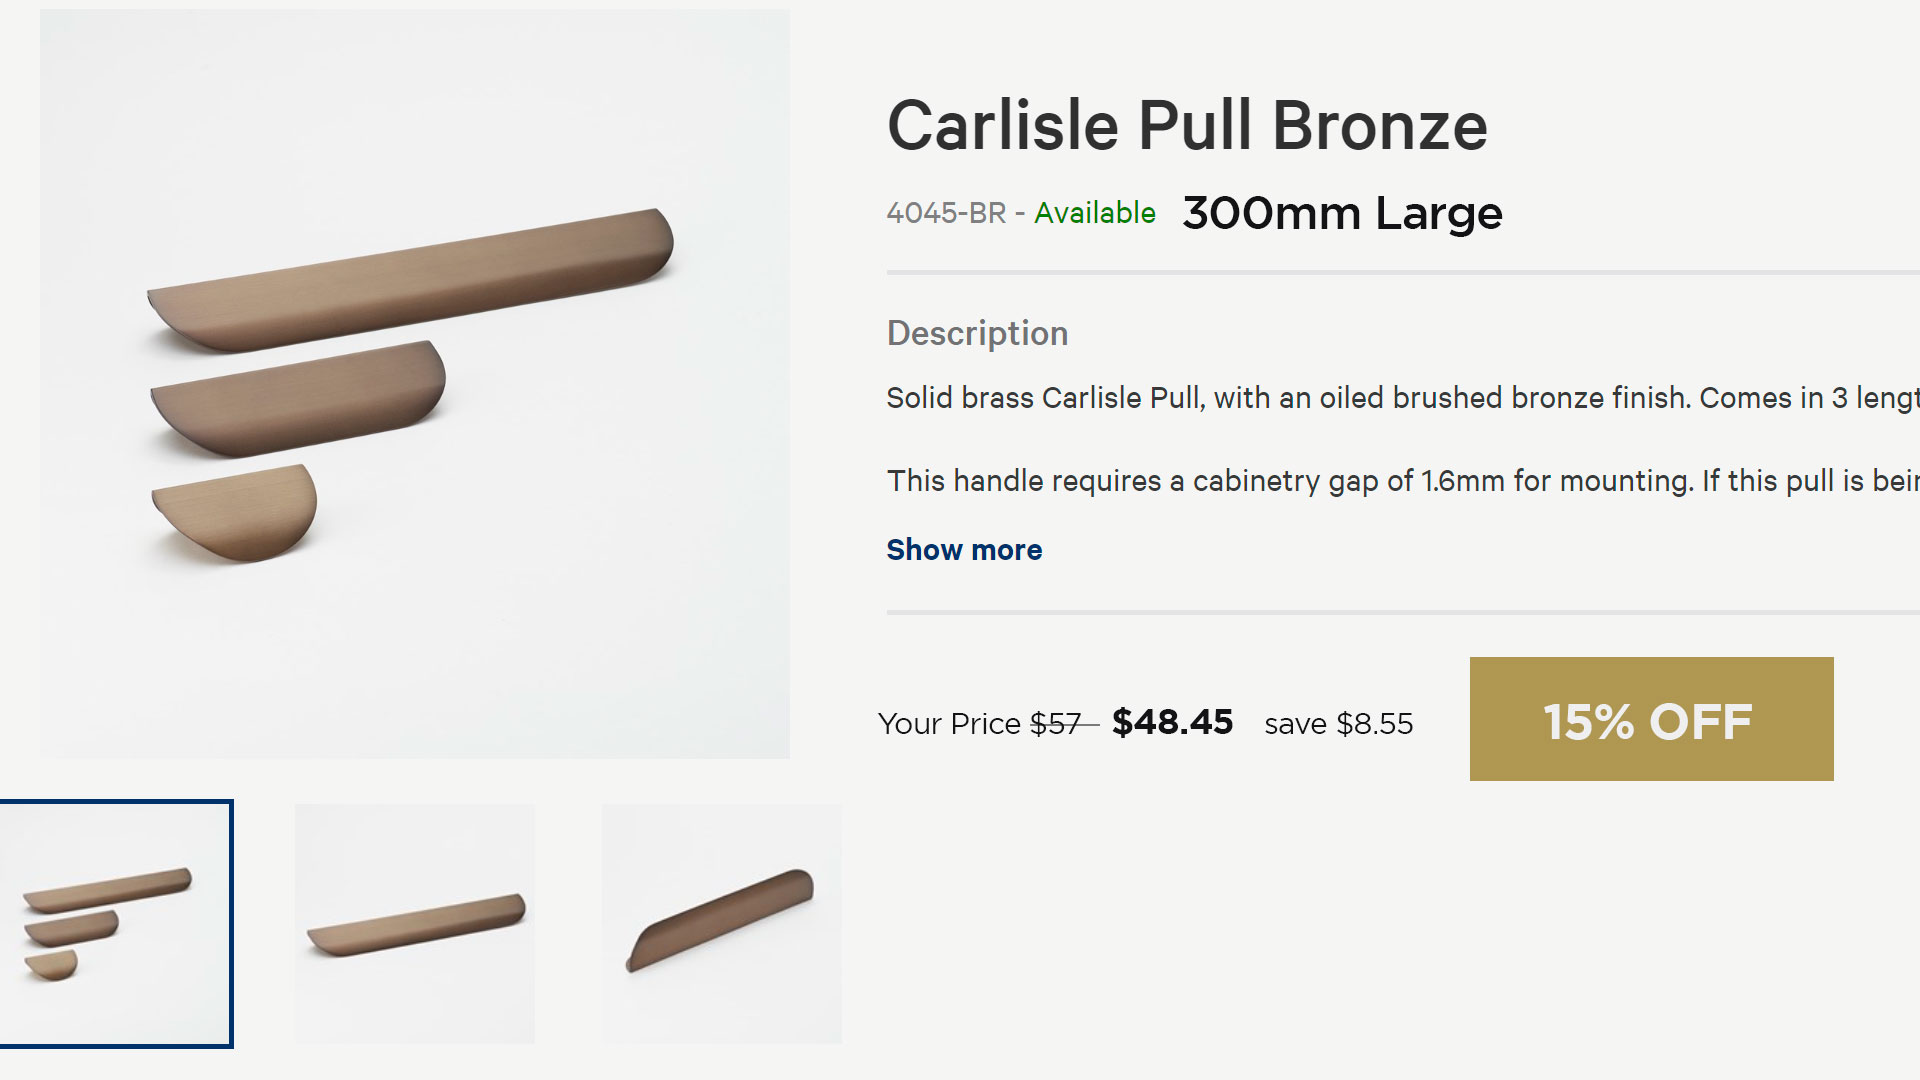Click the Your Price label
This screenshot has height=1080, width=1920.
click(949, 723)
